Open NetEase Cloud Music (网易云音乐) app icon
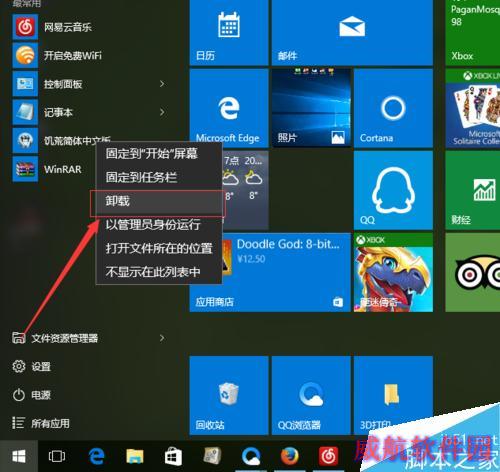 tap(25, 27)
